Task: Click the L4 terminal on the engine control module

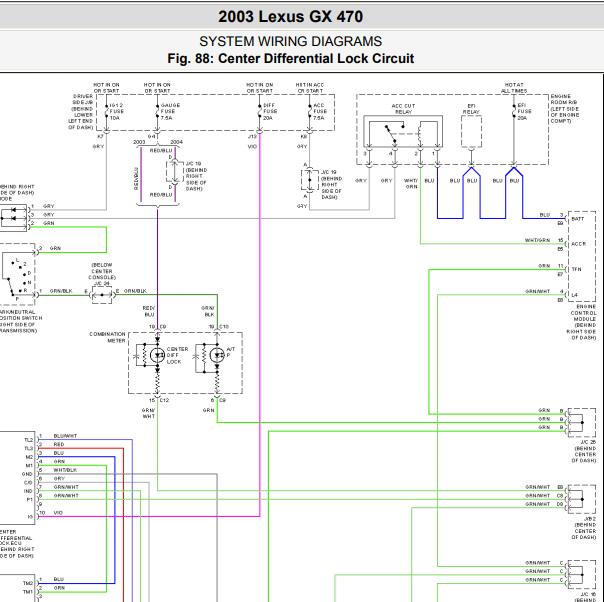Action: click(x=574, y=295)
